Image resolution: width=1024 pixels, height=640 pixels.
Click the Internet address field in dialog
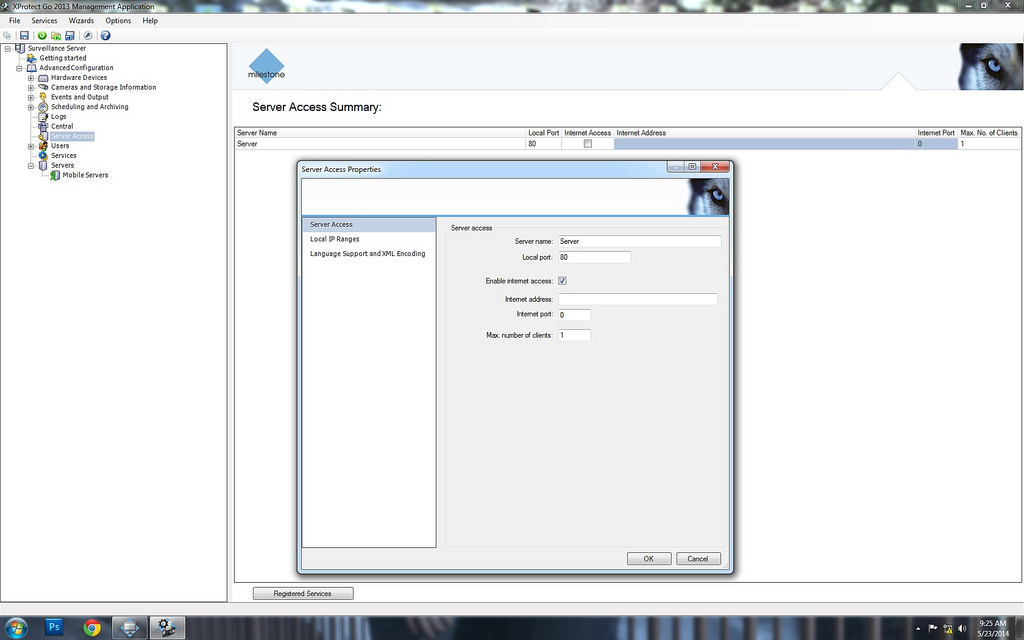pos(638,299)
